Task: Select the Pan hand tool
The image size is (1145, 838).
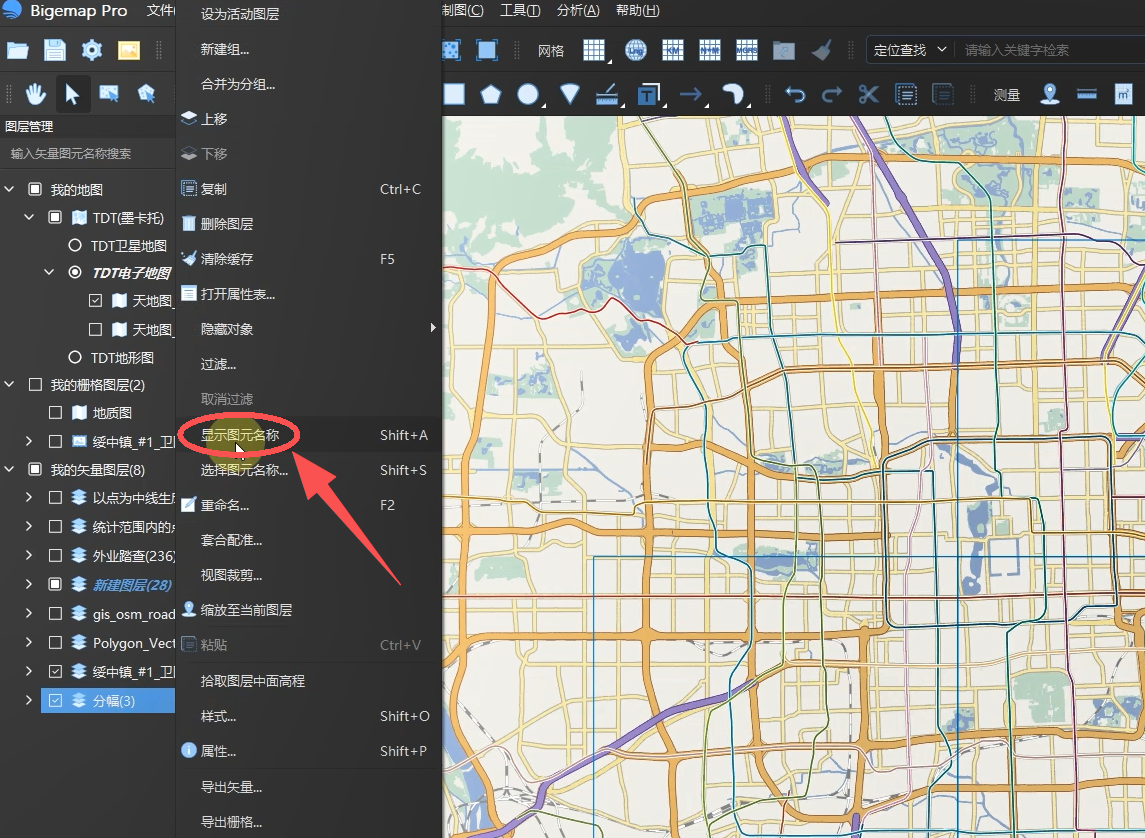Action: 35,94
